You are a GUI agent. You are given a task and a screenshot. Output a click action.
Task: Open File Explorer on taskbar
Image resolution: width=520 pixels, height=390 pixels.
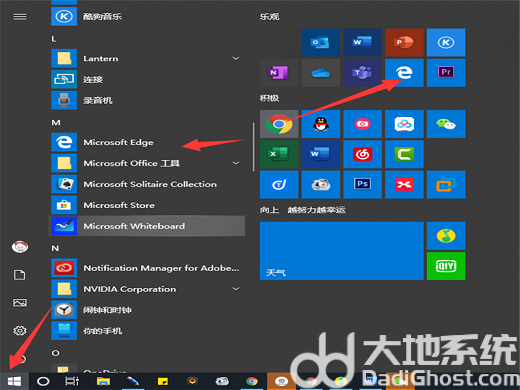pyautogui.click(x=103, y=381)
